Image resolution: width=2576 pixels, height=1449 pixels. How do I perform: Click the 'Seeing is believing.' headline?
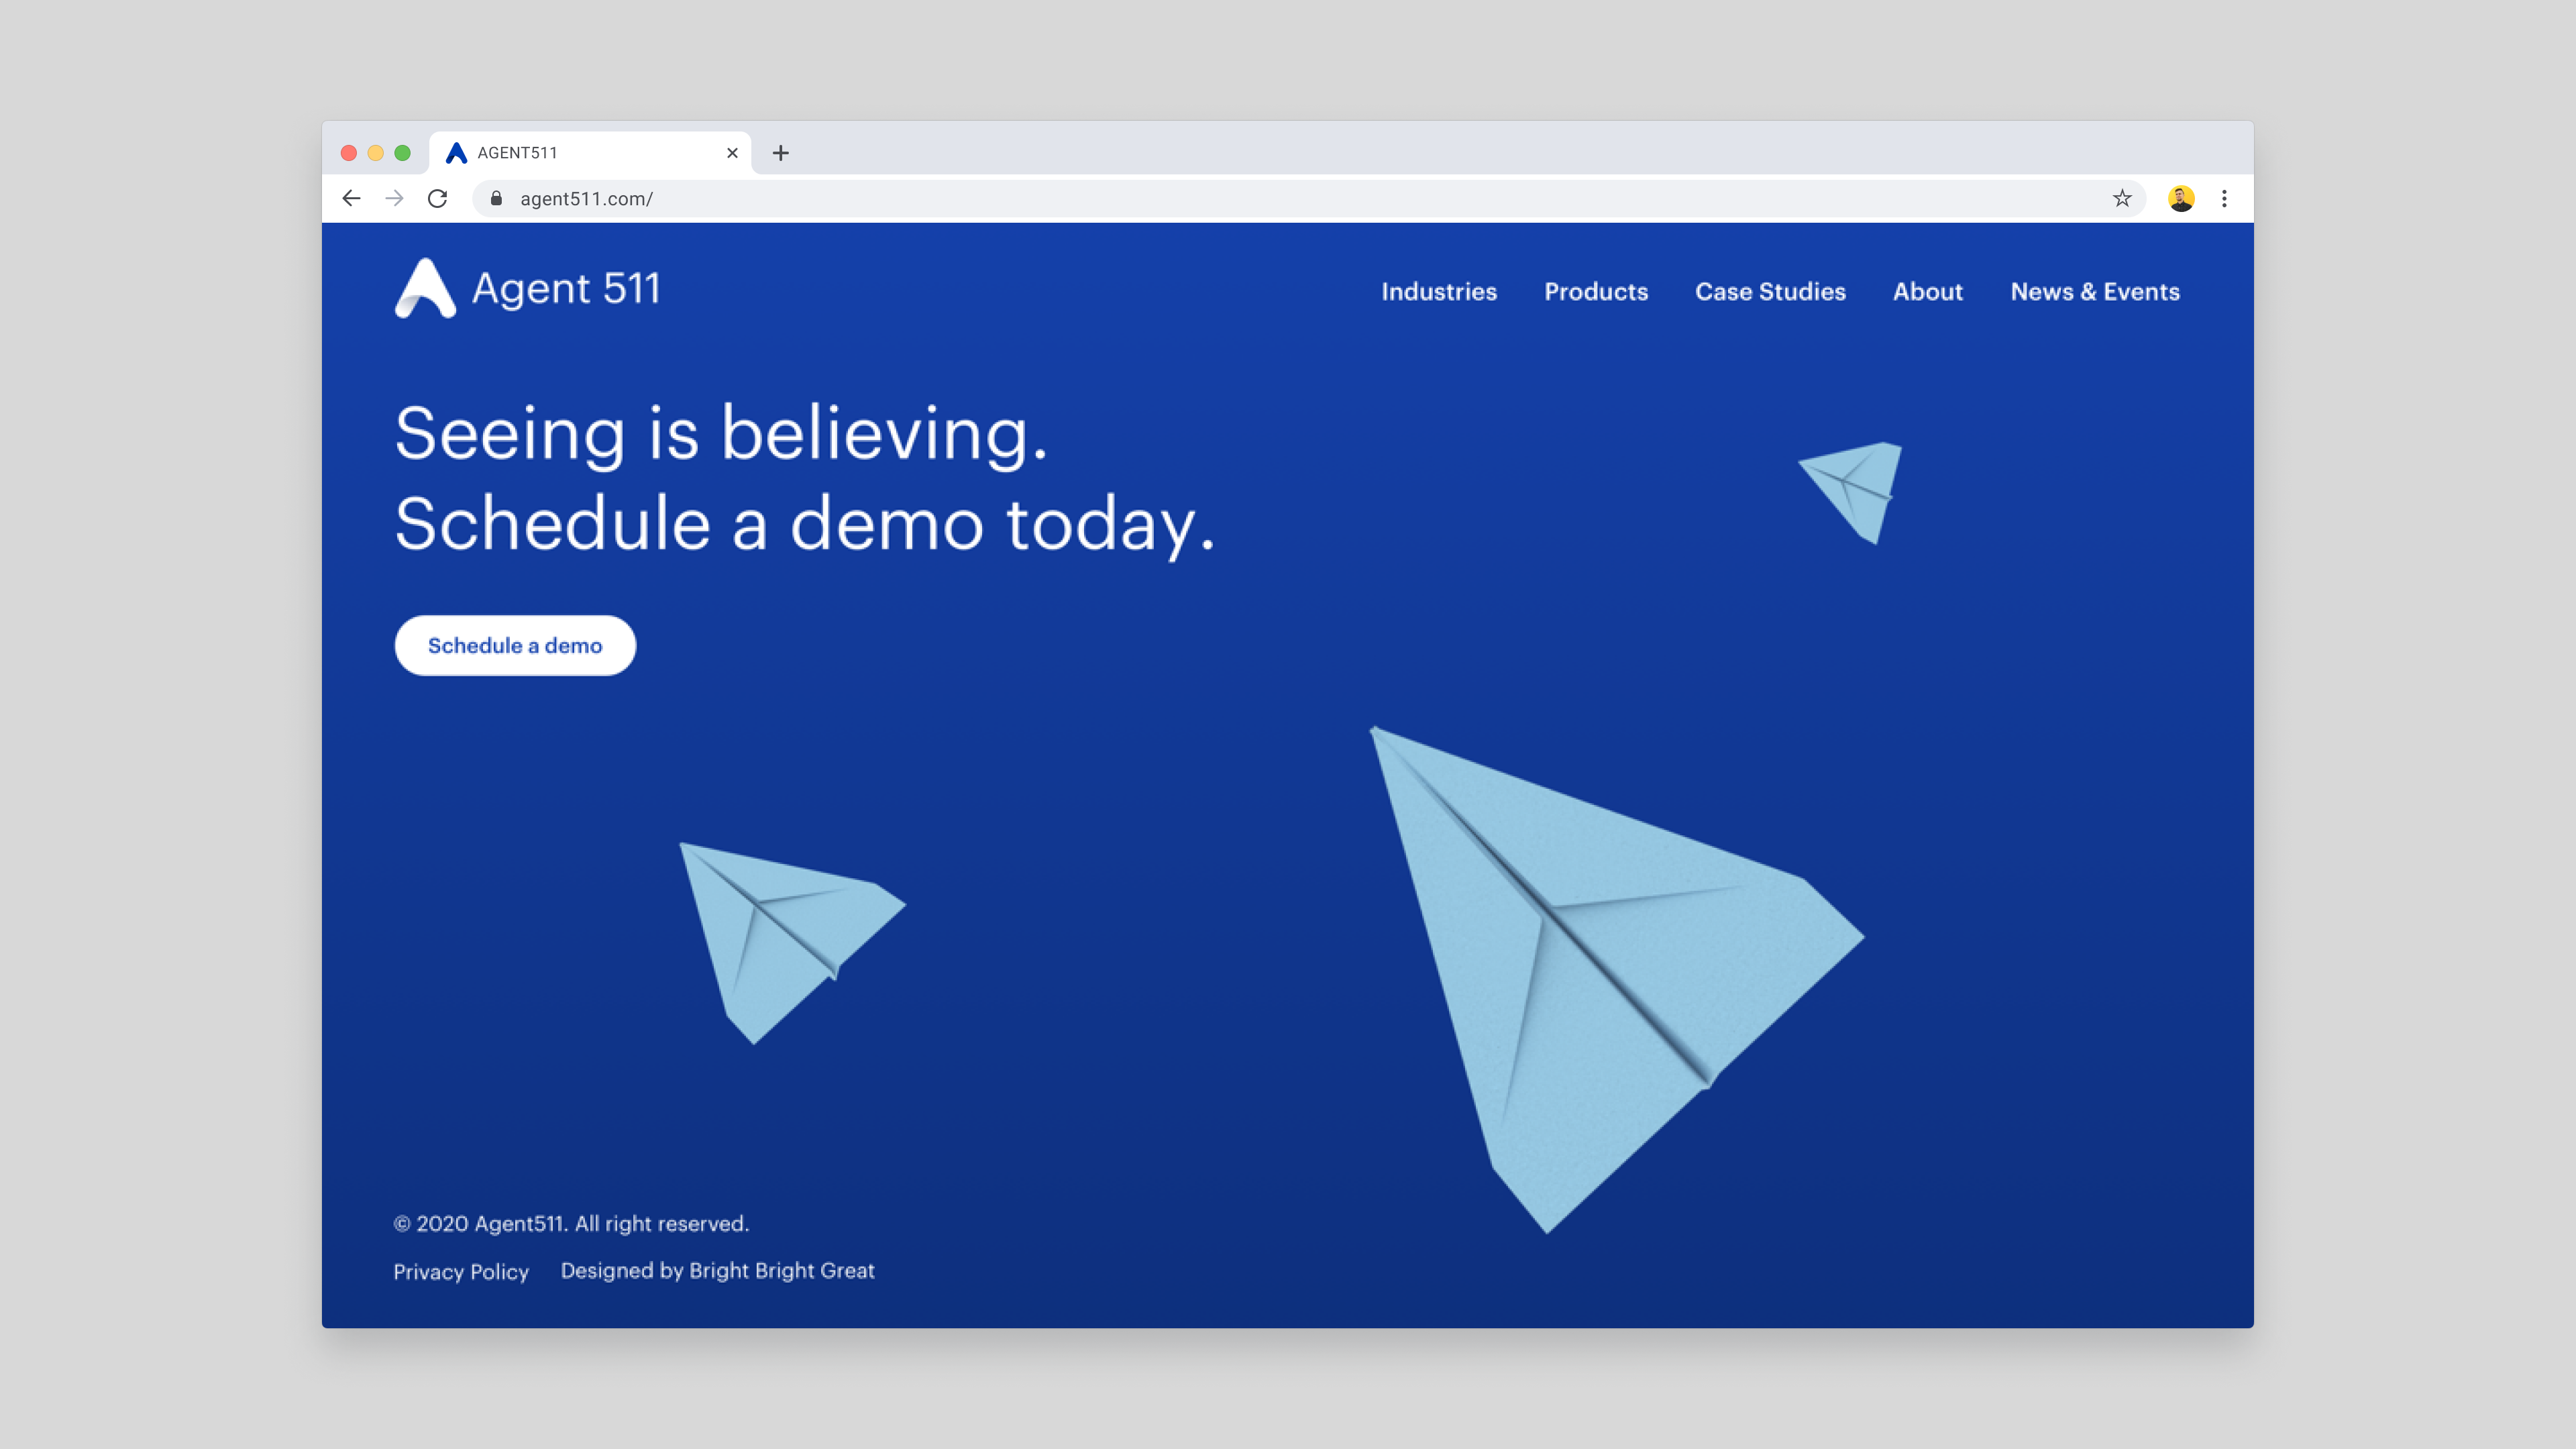(x=721, y=435)
